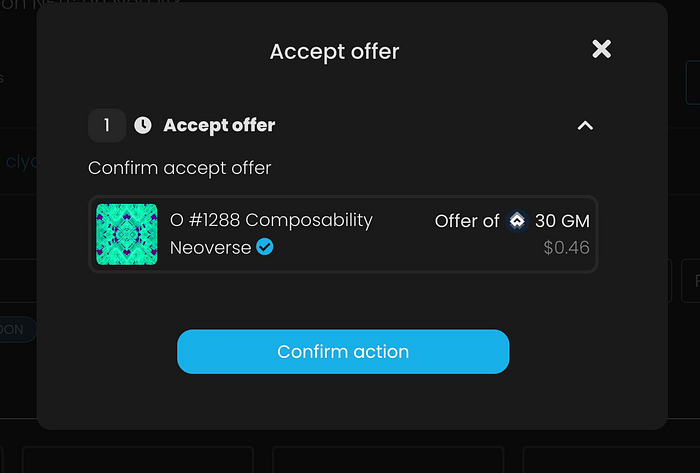Click the step number 1 badge

(107, 125)
